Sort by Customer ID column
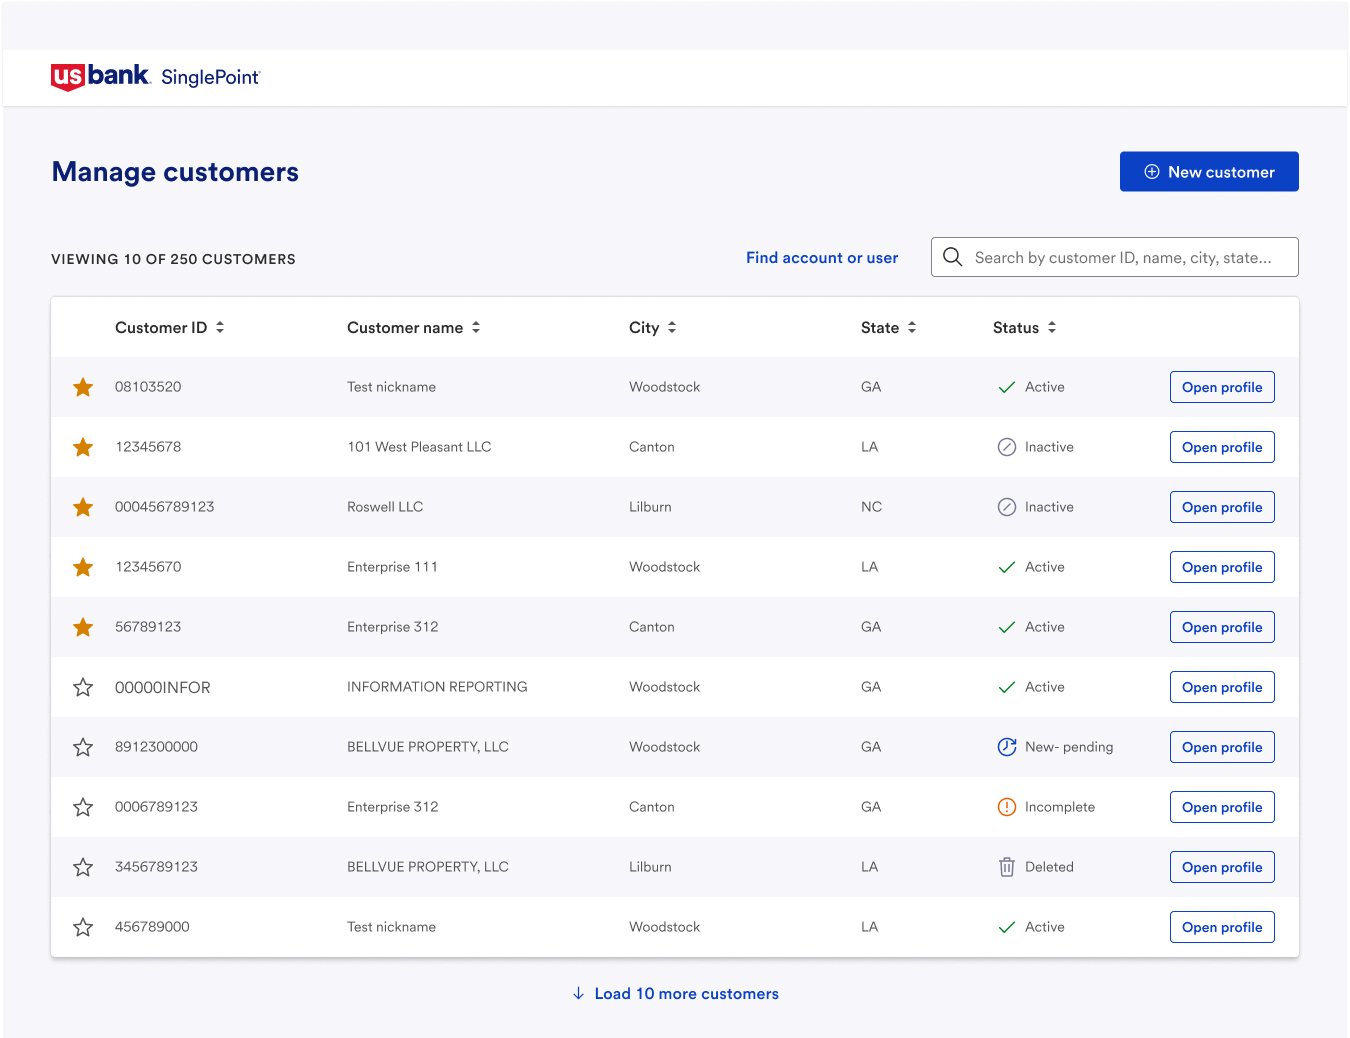1350x1038 pixels. 169,328
